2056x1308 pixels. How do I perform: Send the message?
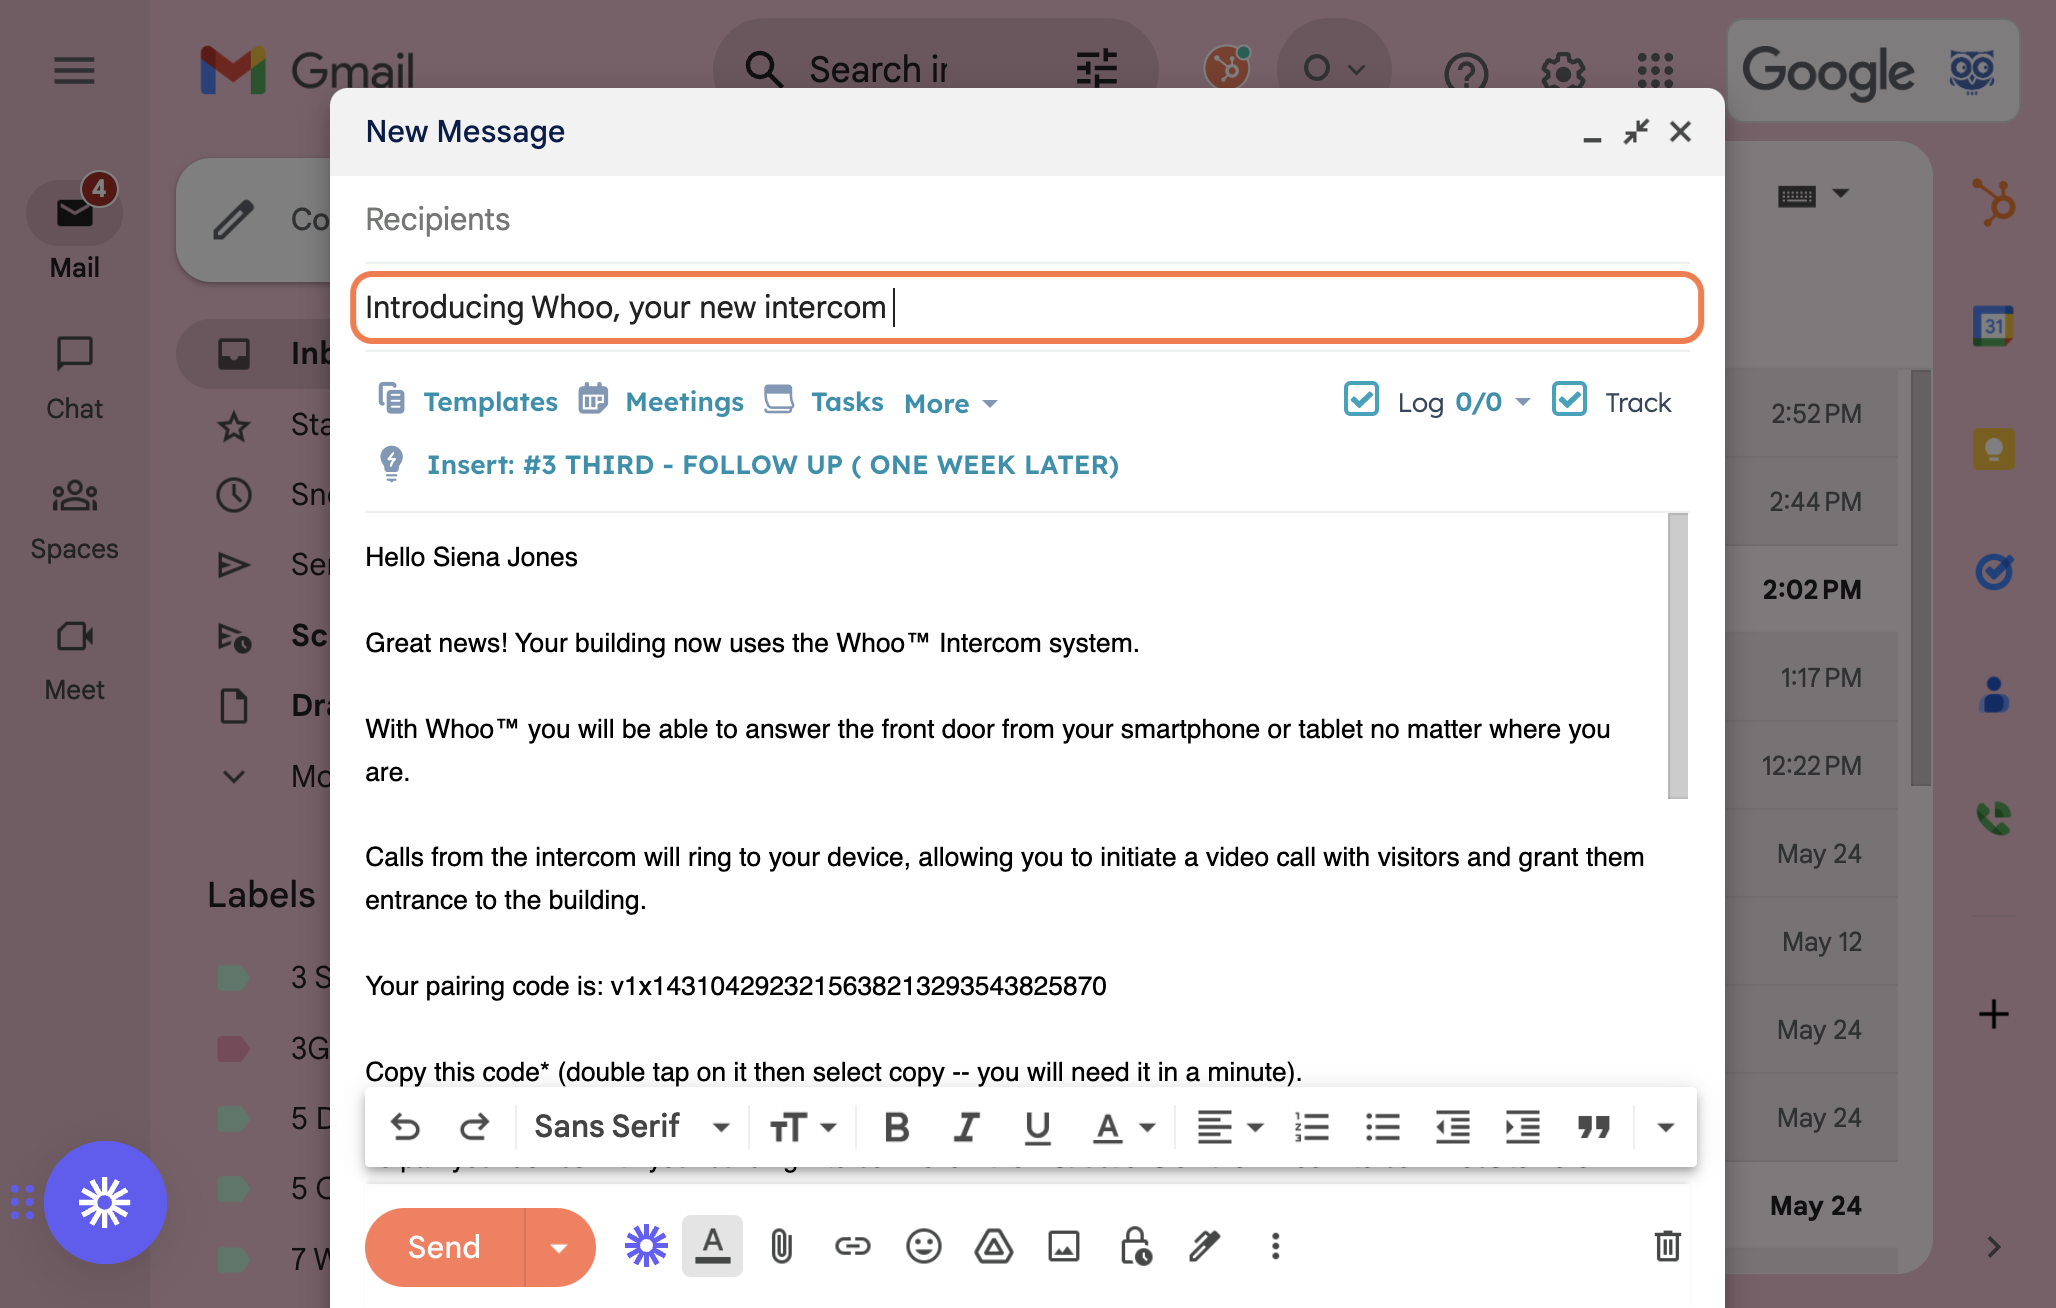[x=444, y=1247]
